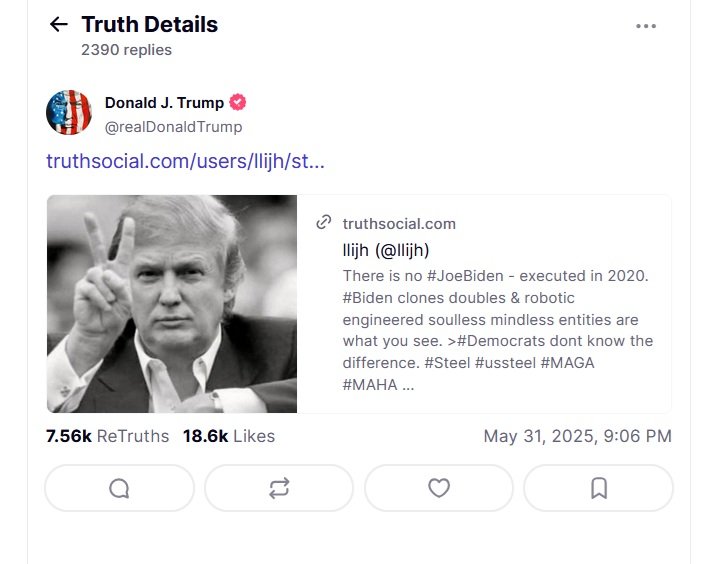The image size is (722, 564).
Task: View the 7.56k ReTruths list
Action: click(x=109, y=436)
